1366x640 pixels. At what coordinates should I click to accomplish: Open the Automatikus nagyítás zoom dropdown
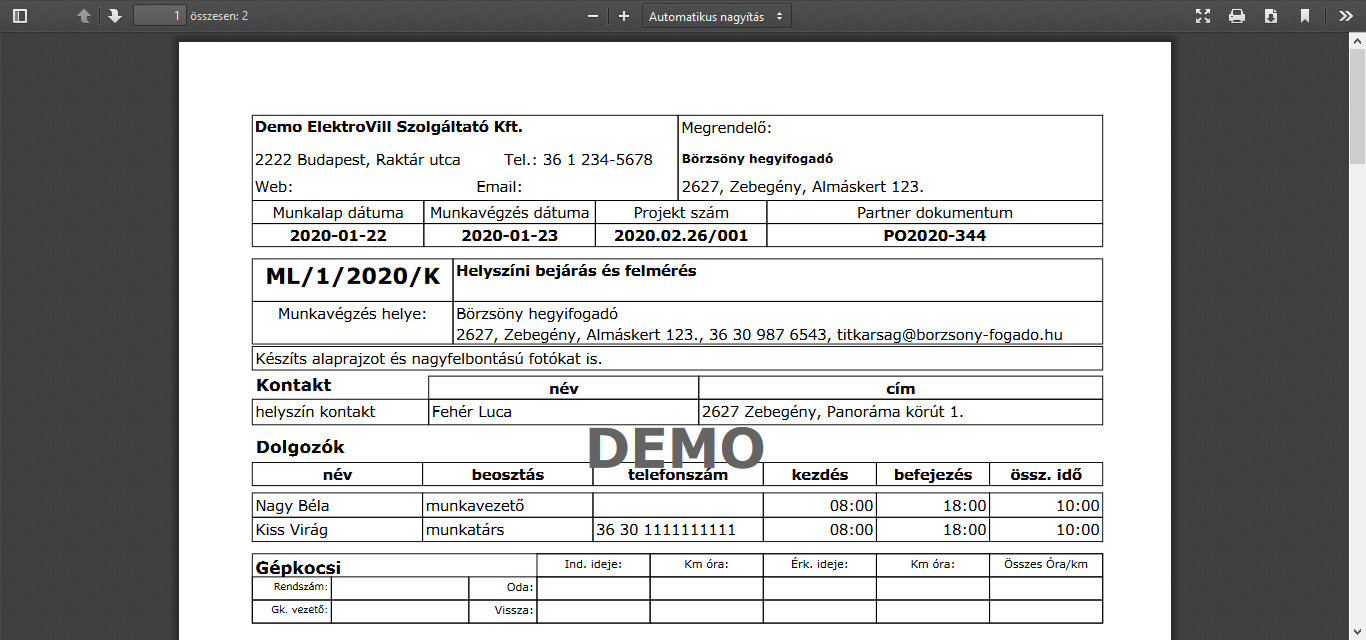(715, 16)
